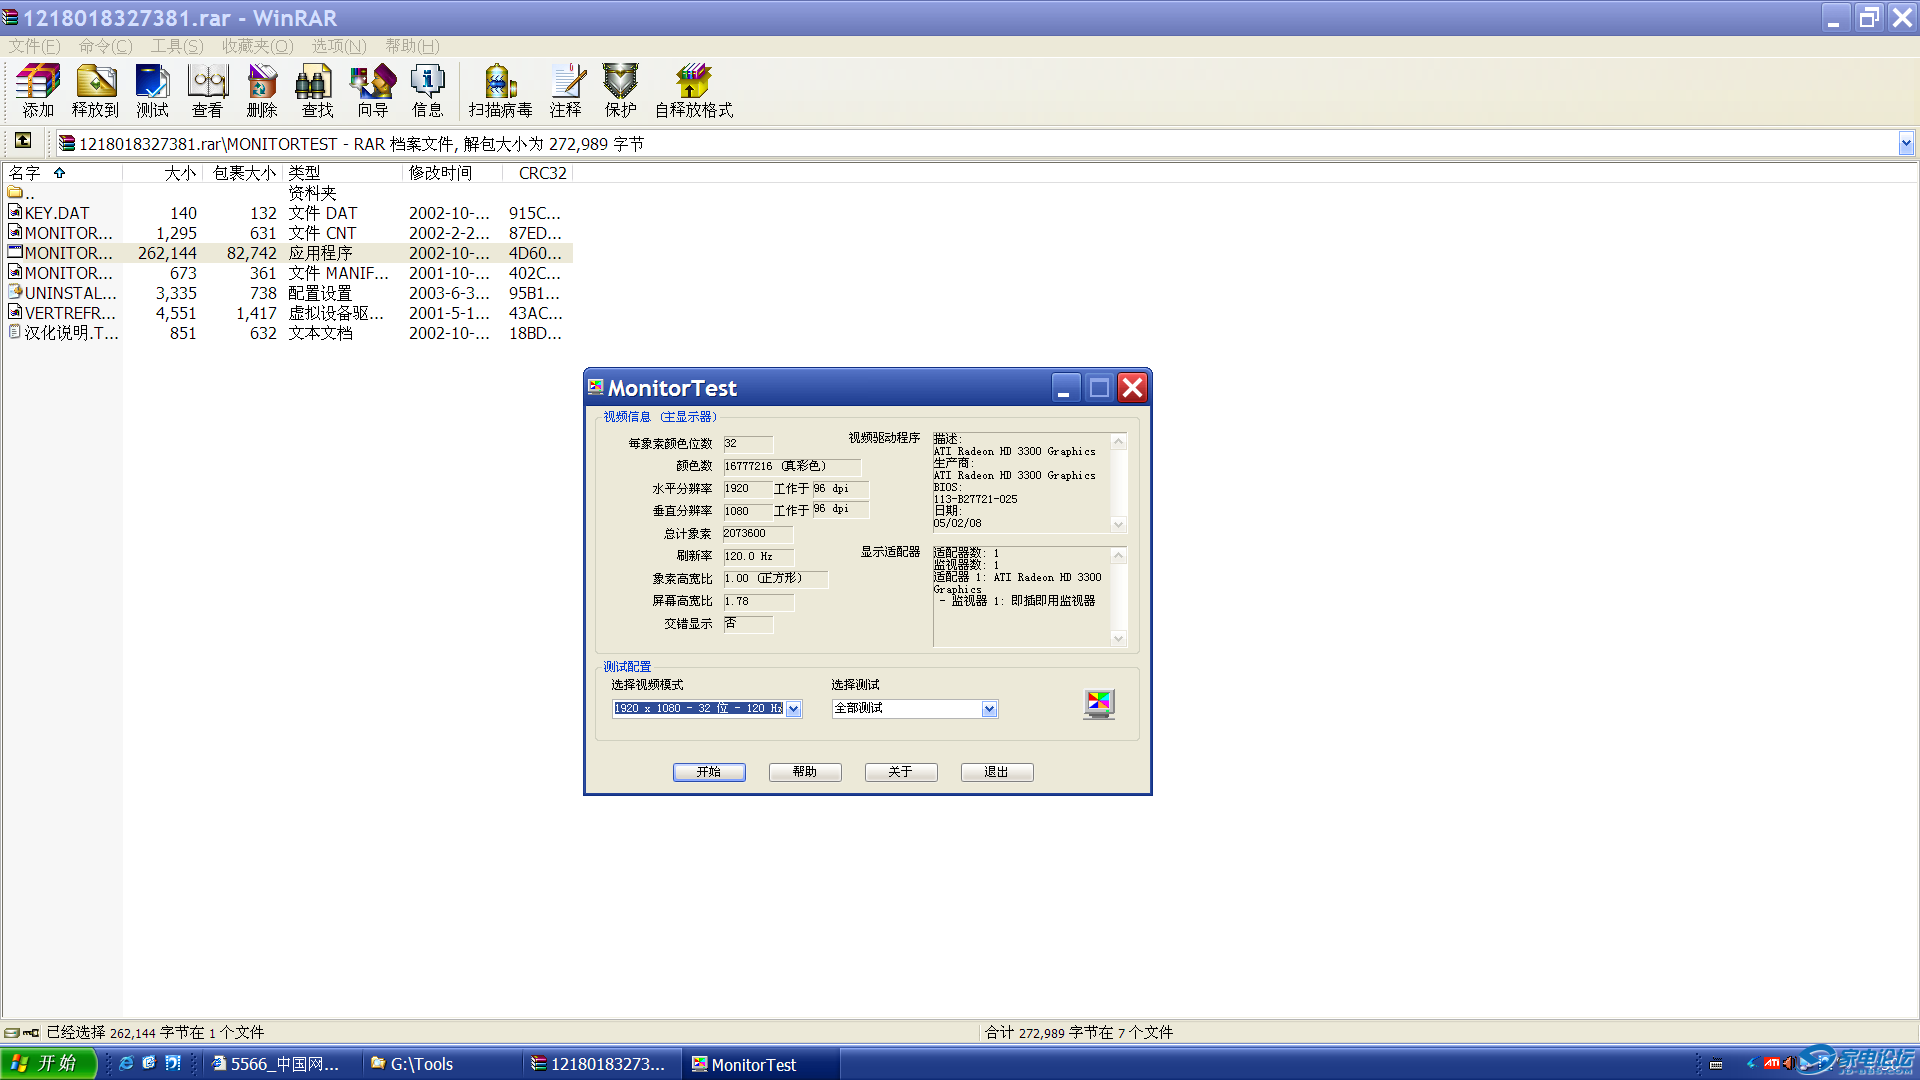Select the UNINSTAL 配置设置 file
Viewport: 1920px width, 1080px height.
coord(286,293)
